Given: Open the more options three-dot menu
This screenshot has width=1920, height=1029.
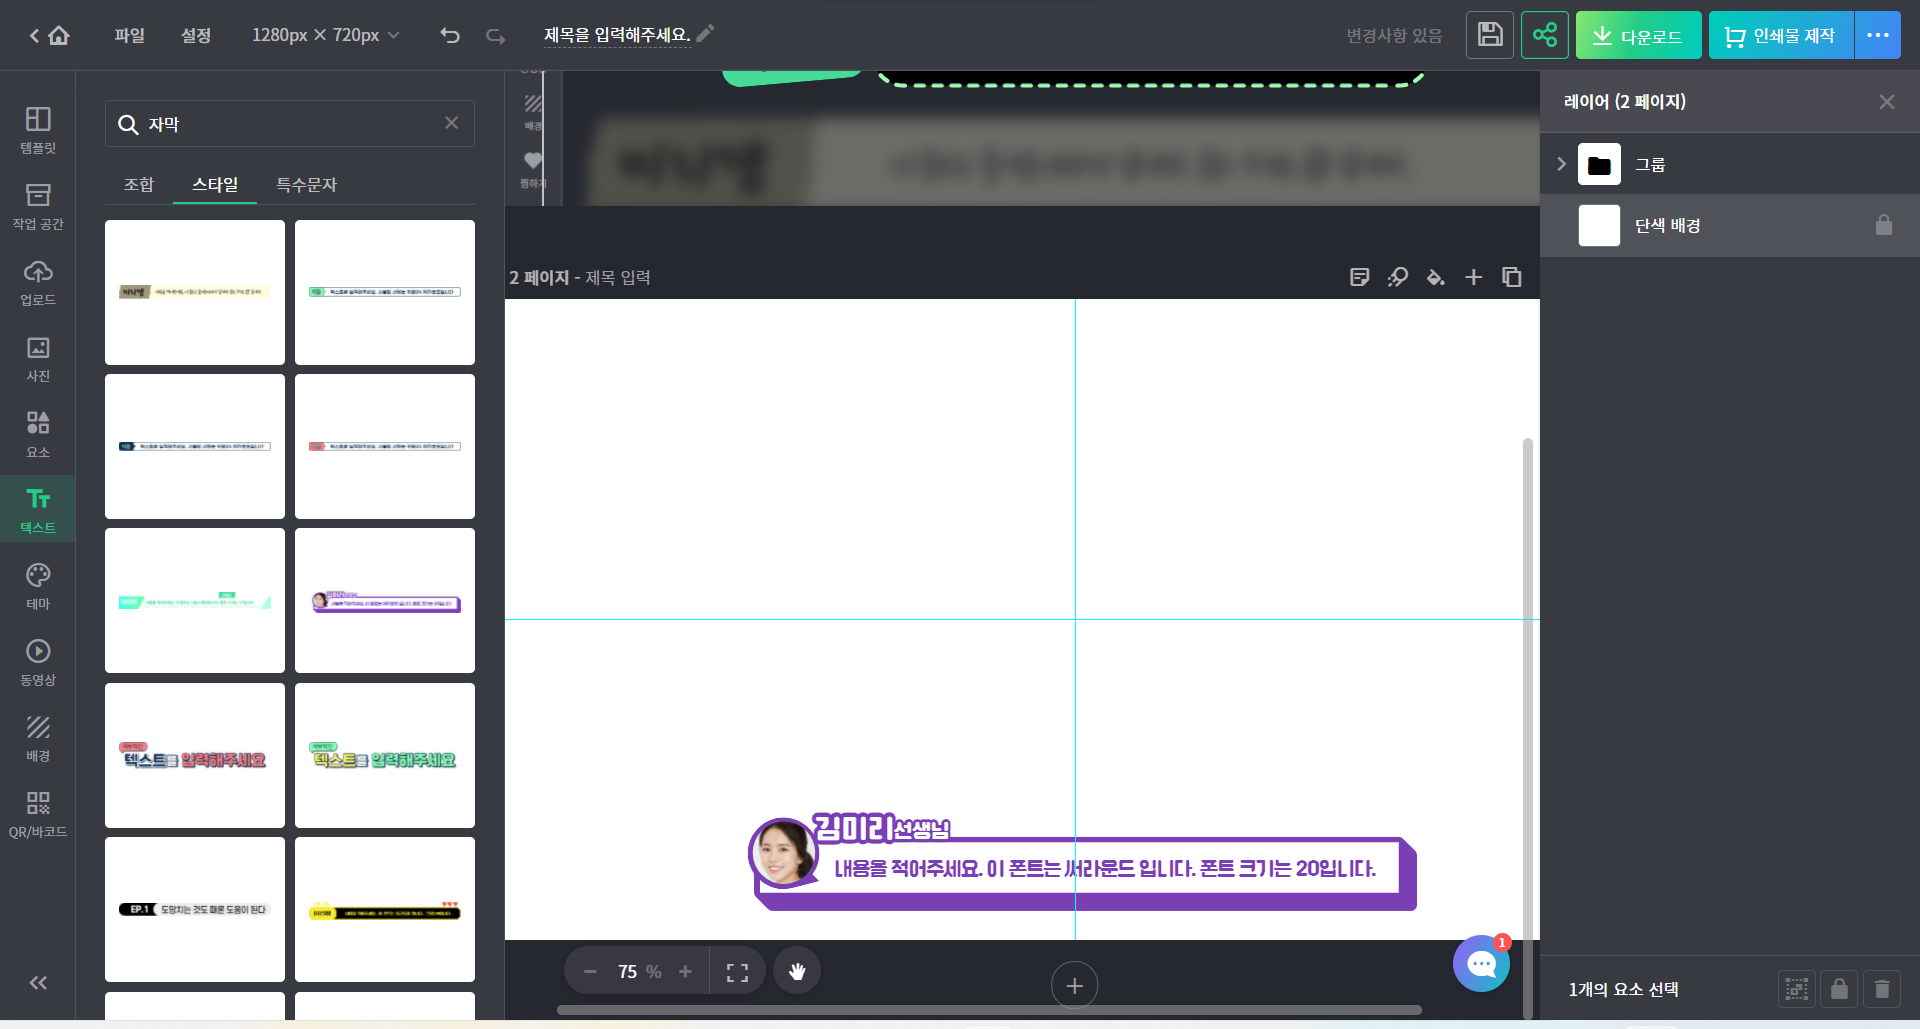Looking at the screenshot, I should click(x=1878, y=35).
